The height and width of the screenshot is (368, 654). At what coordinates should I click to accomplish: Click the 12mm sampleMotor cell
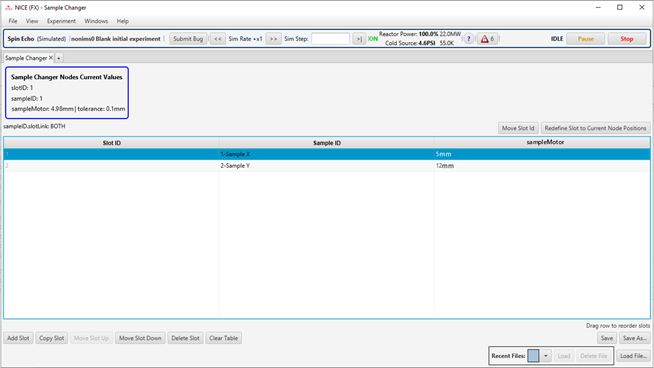point(542,166)
